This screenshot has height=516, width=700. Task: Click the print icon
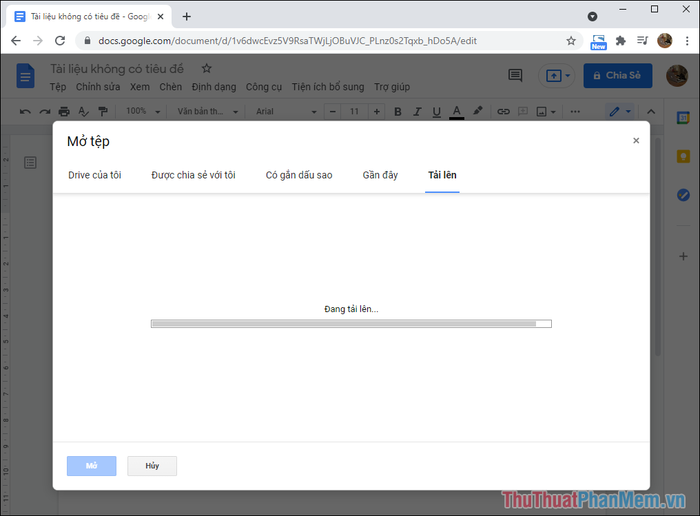[64, 112]
